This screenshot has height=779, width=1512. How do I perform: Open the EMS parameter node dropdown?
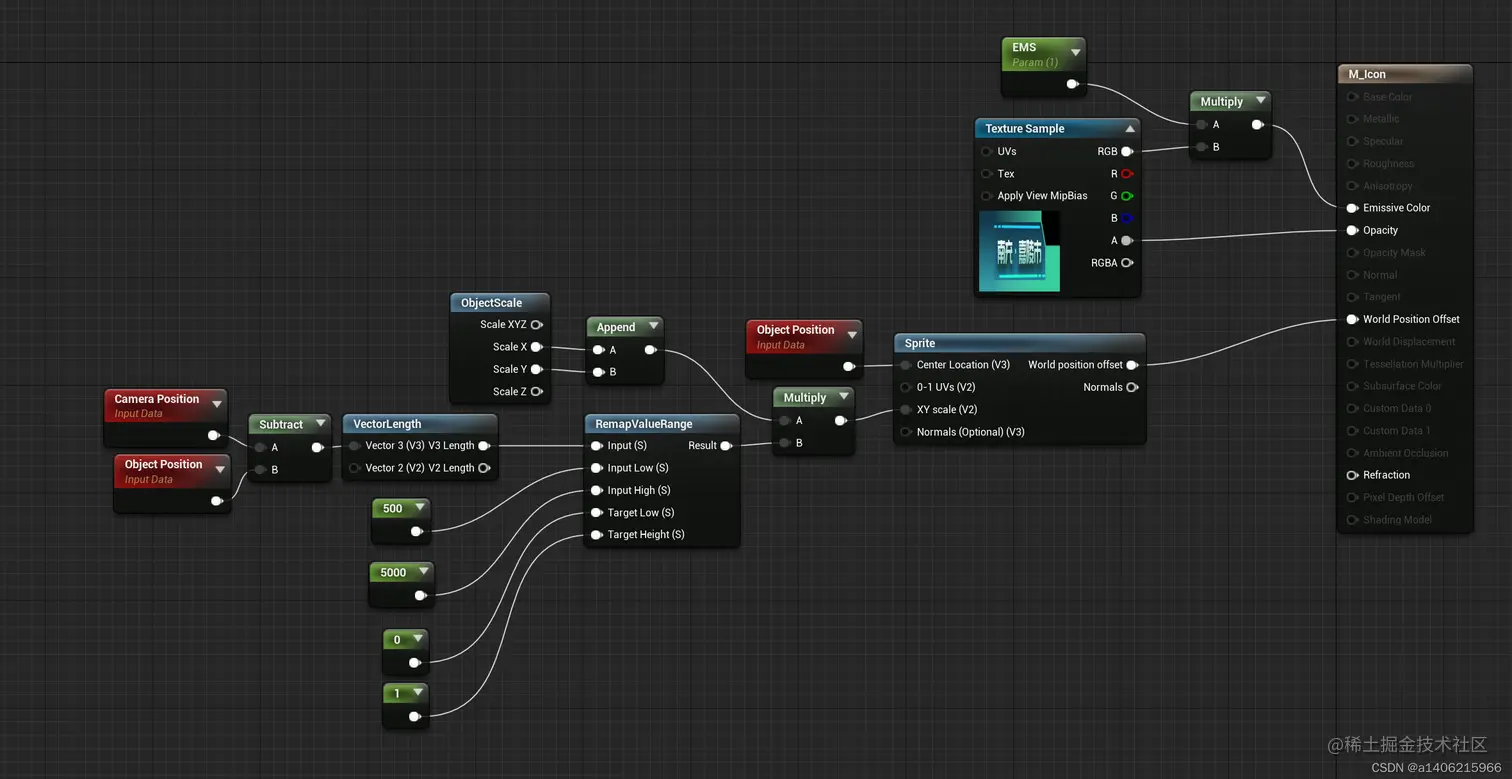1076,51
